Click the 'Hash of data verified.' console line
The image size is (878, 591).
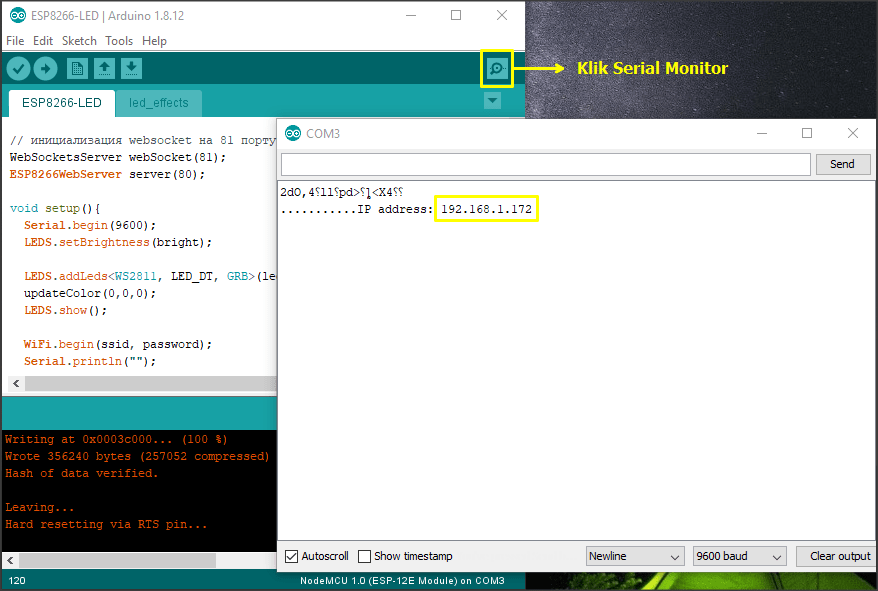81,473
